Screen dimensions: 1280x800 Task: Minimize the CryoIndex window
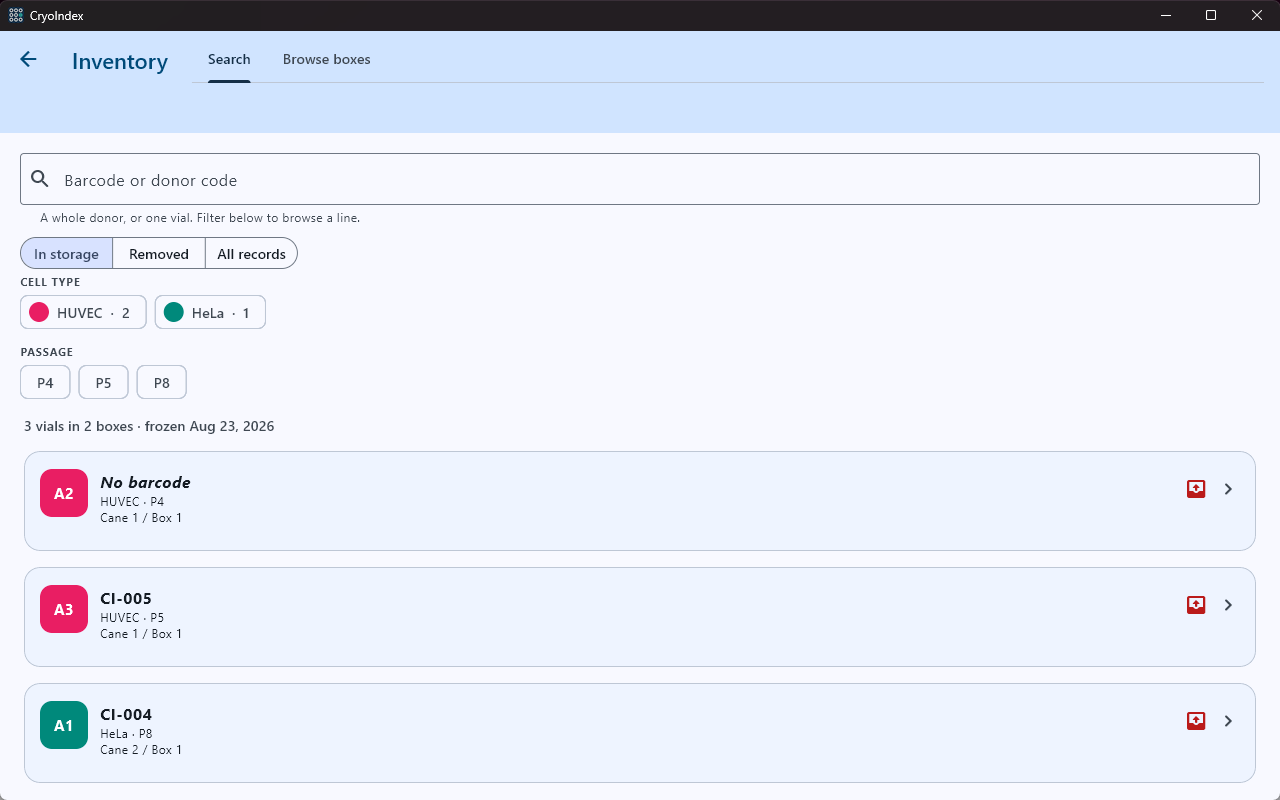[x=1165, y=15]
